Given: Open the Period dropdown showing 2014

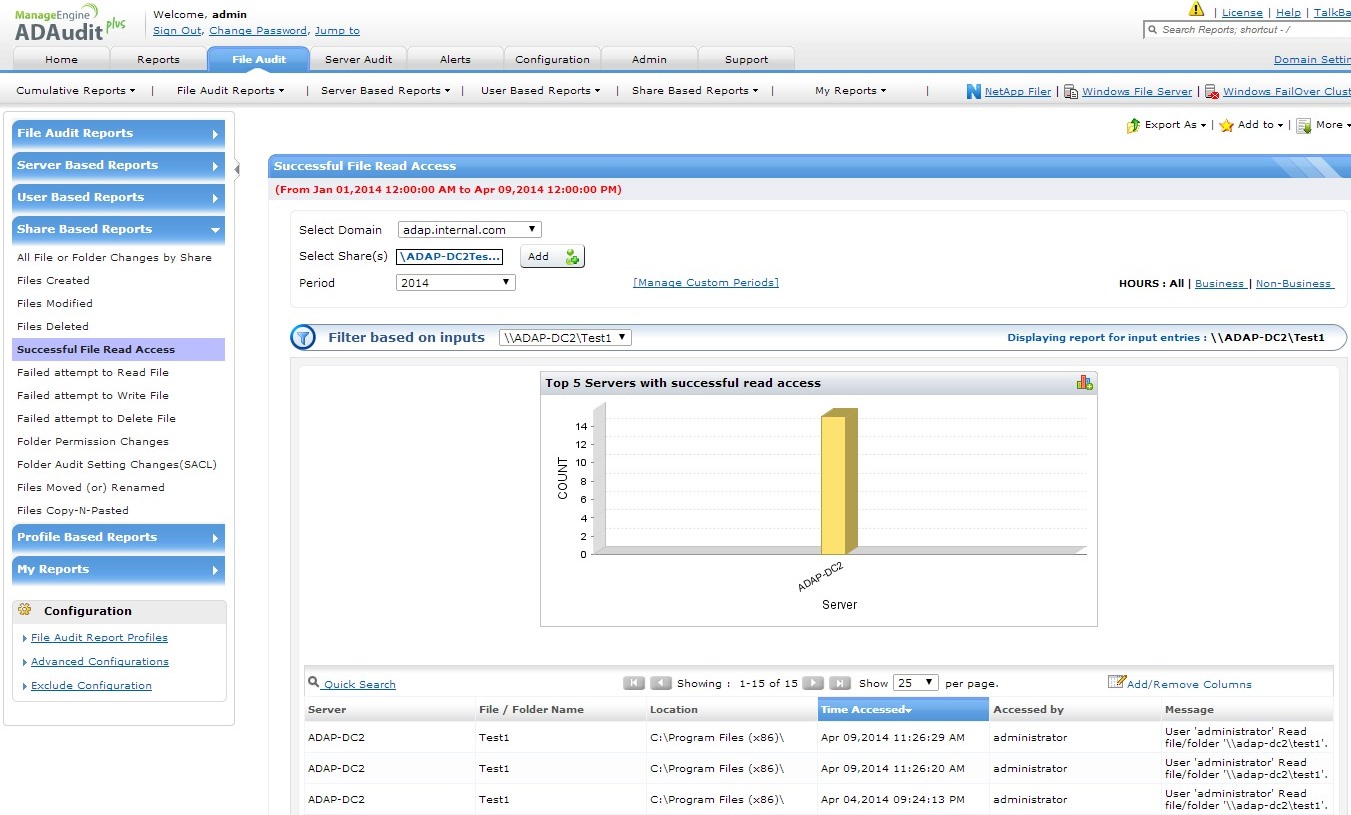Looking at the screenshot, I should [456, 283].
